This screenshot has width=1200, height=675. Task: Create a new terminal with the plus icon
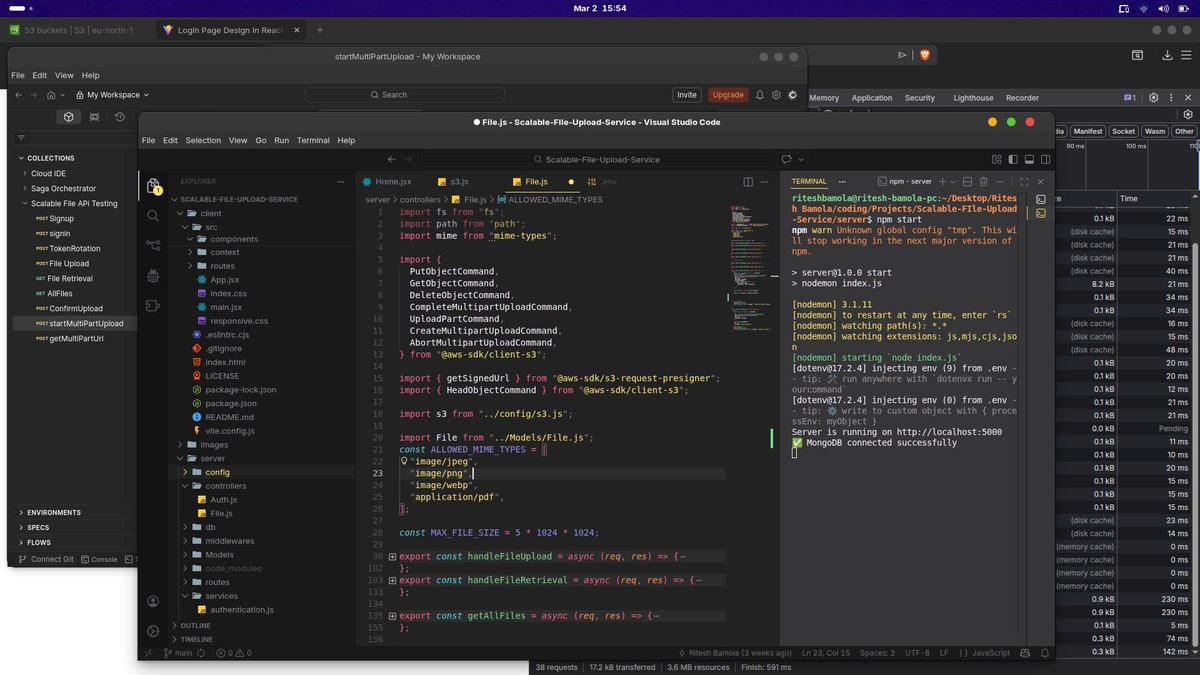point(942,182)
